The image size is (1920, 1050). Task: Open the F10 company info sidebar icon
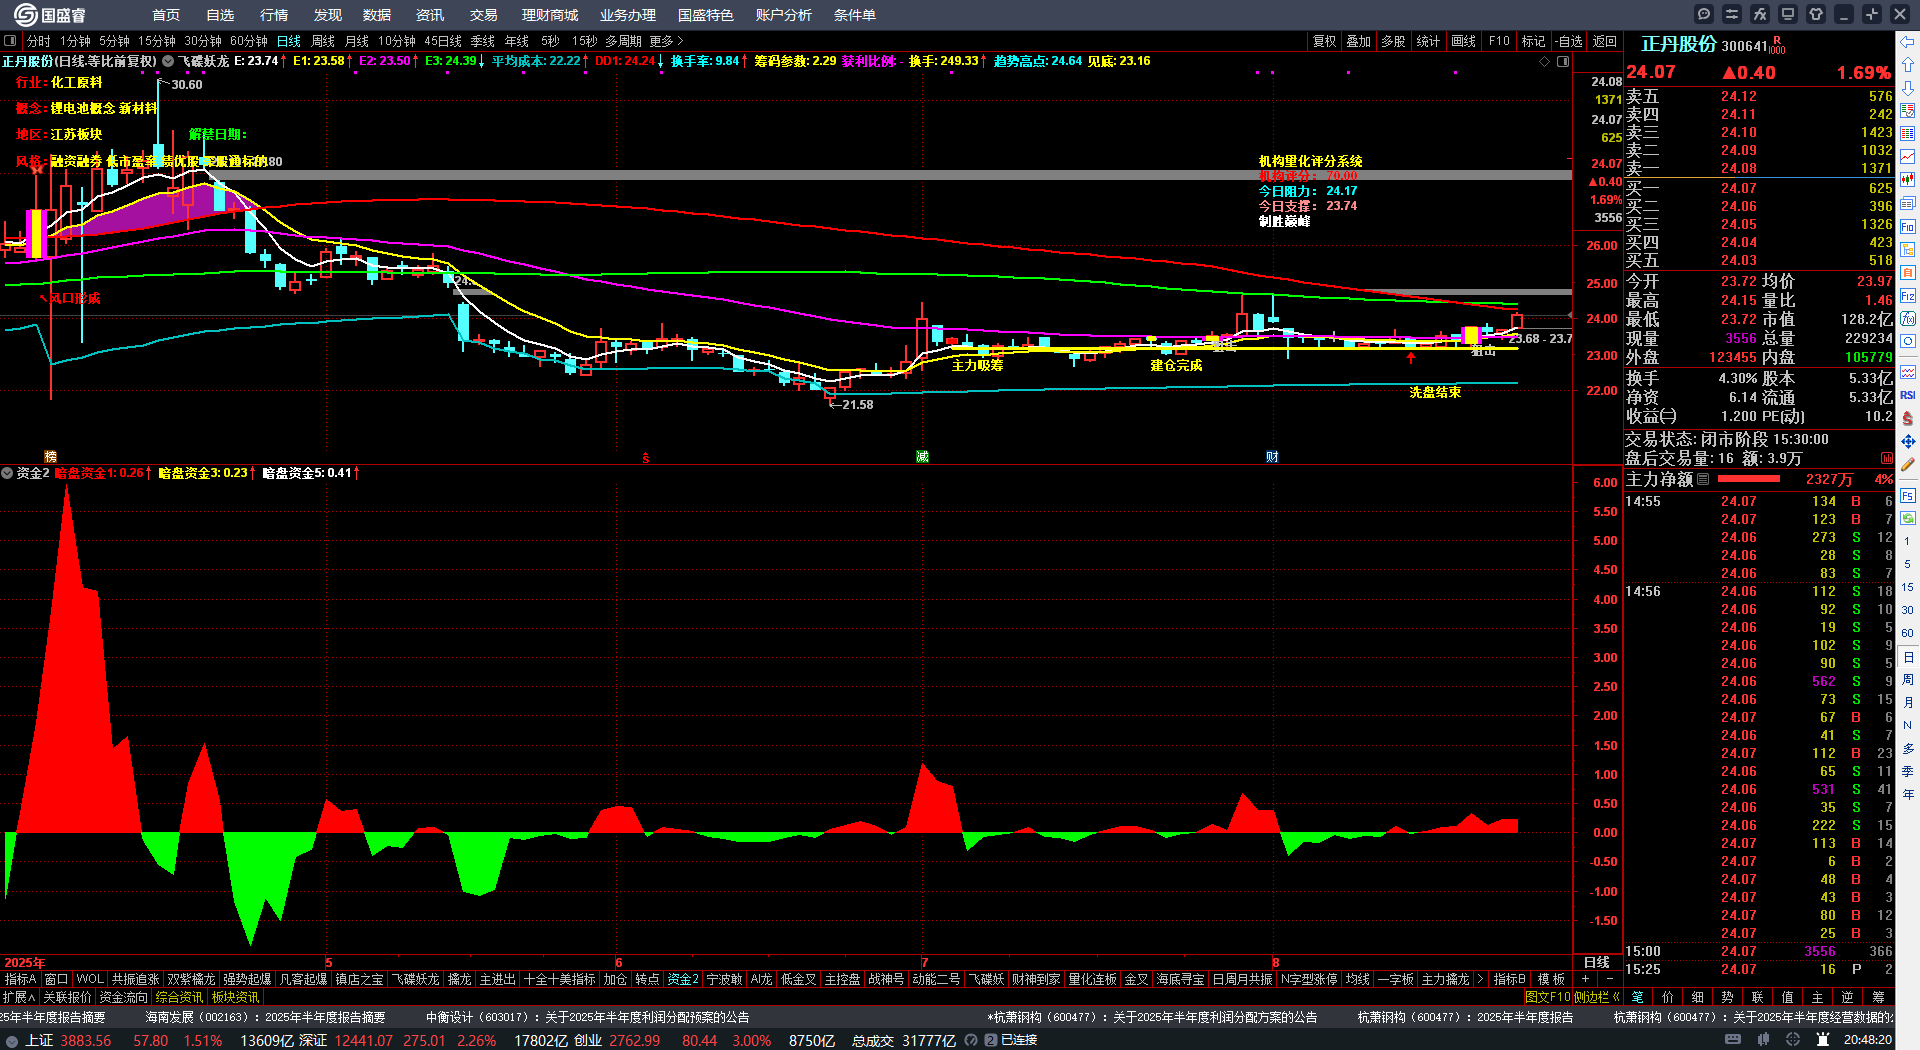(x=1908, y=227)
